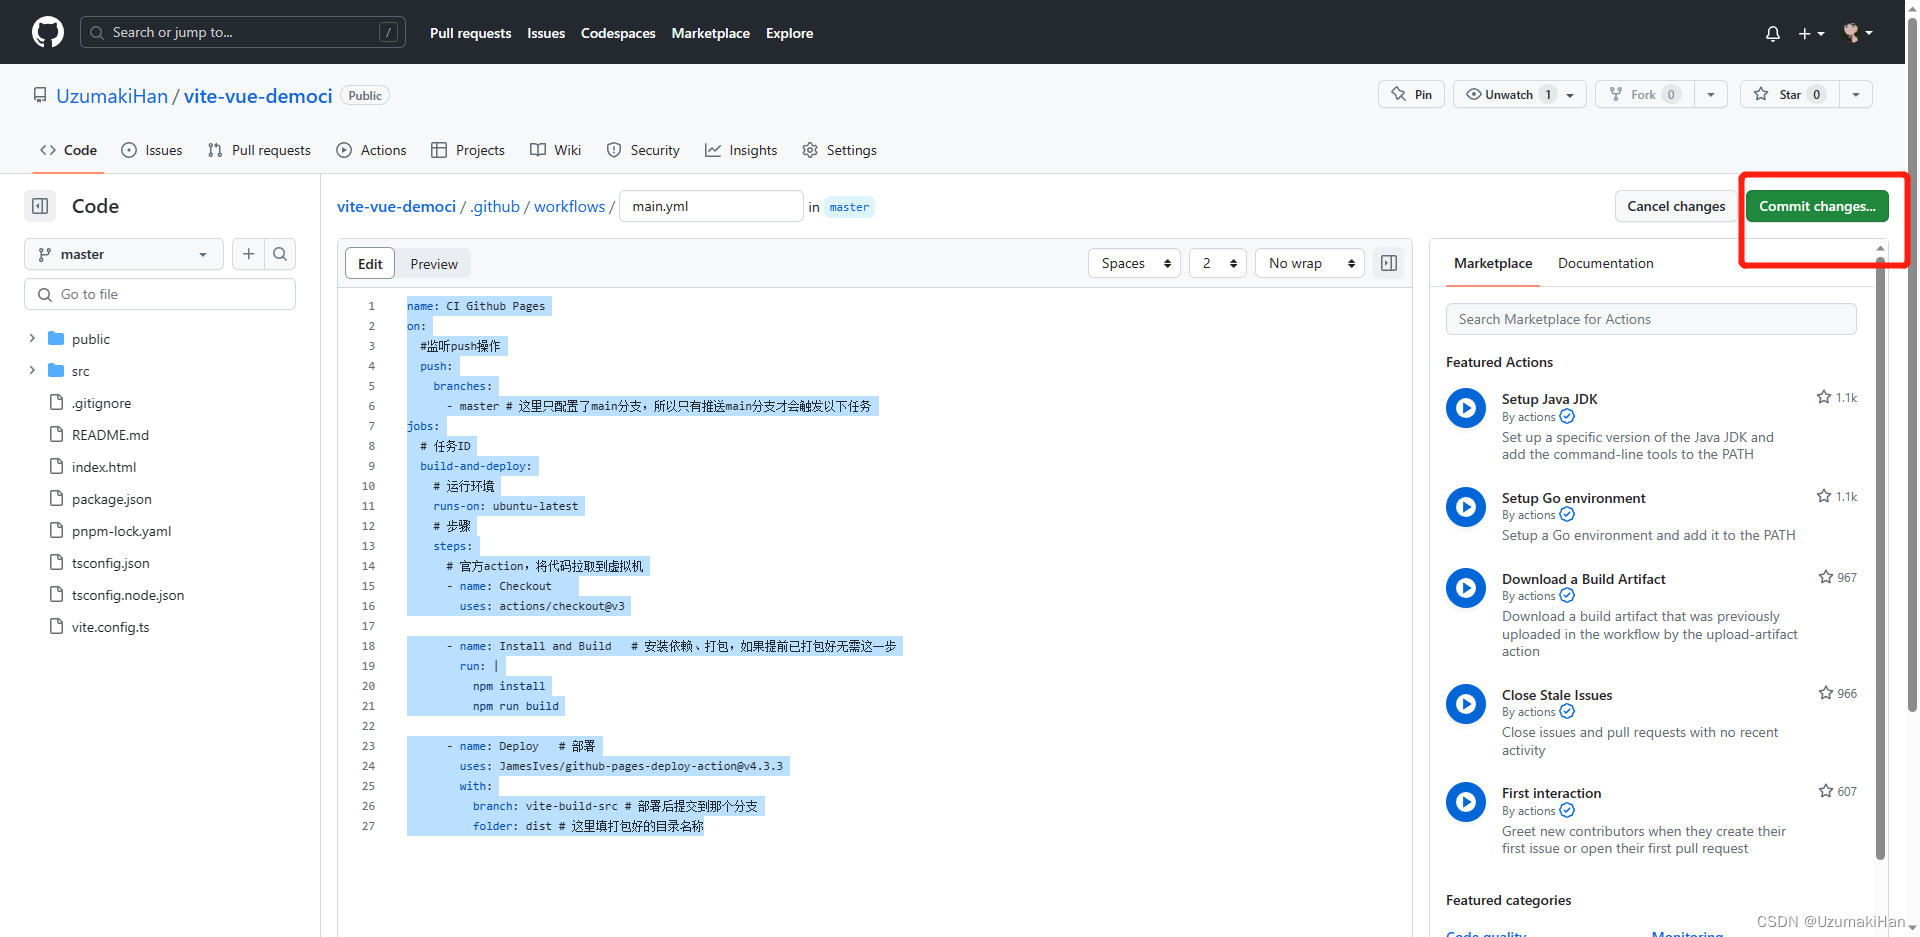Unwatch the repository
The width and height of the screenshot is (1920, 937).
(x=1509, y=94)
